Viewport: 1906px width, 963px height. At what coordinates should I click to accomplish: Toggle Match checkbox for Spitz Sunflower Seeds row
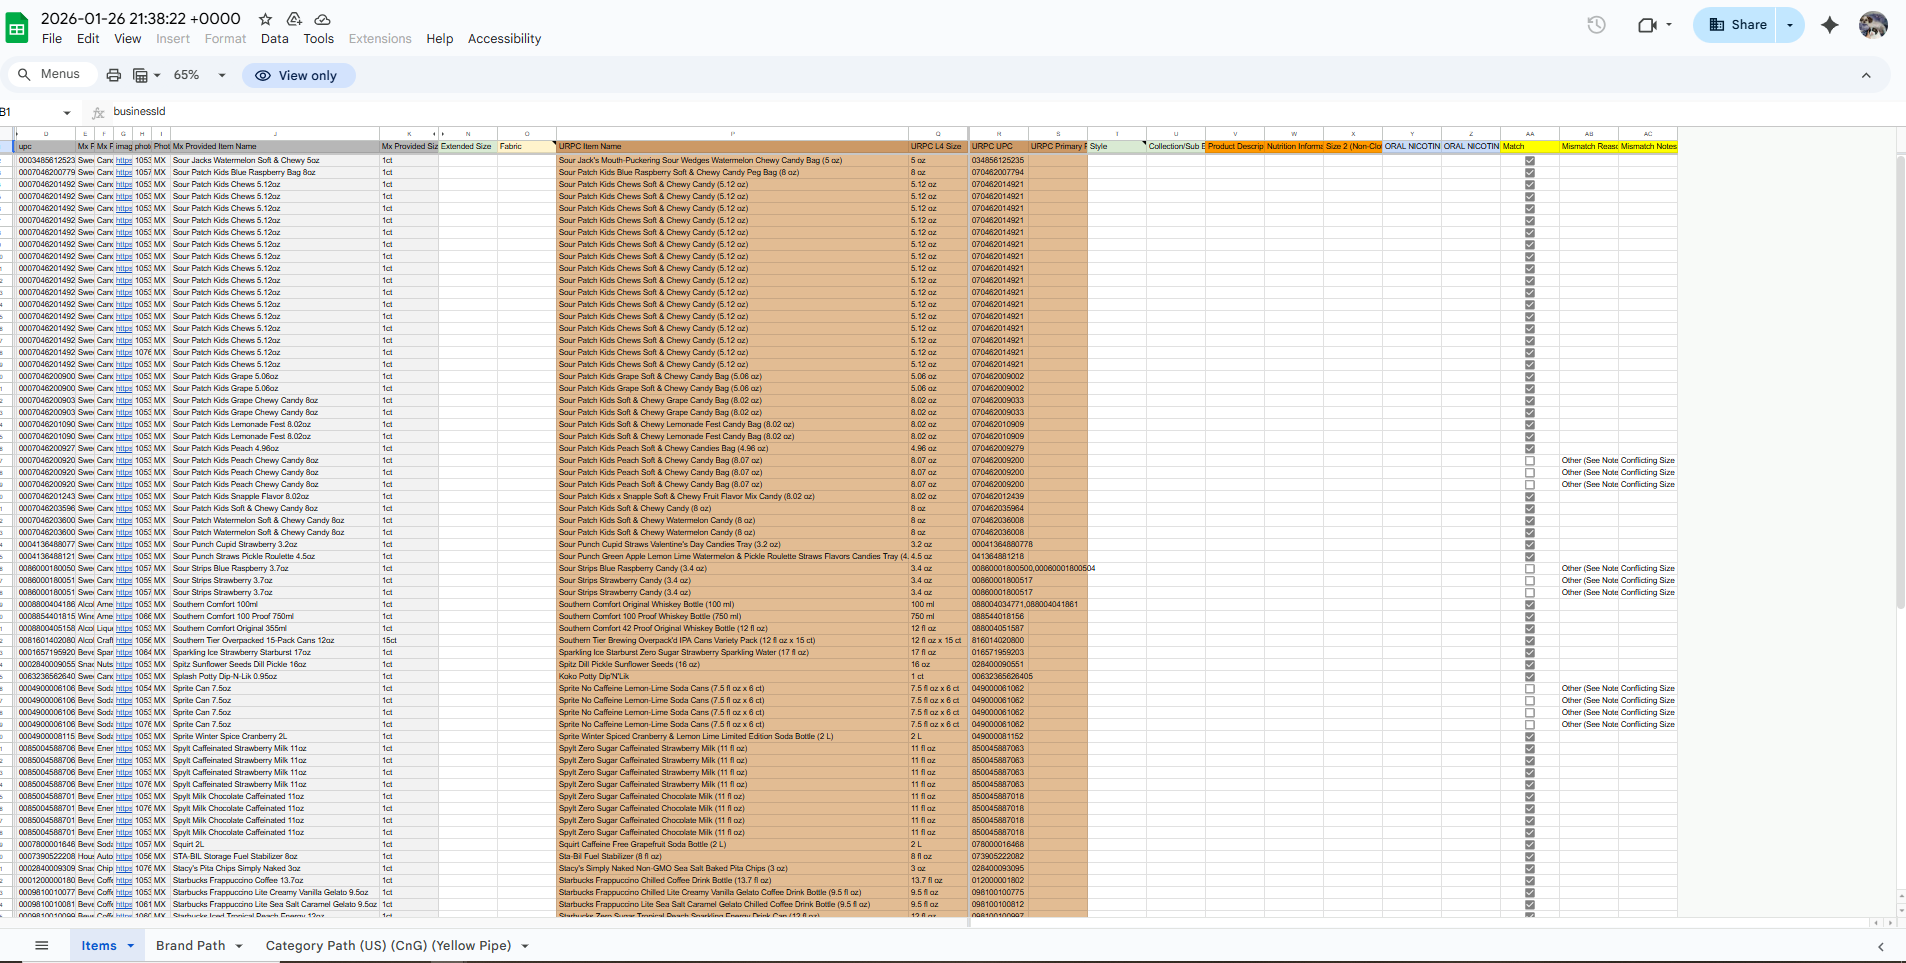coord(1530,664)
